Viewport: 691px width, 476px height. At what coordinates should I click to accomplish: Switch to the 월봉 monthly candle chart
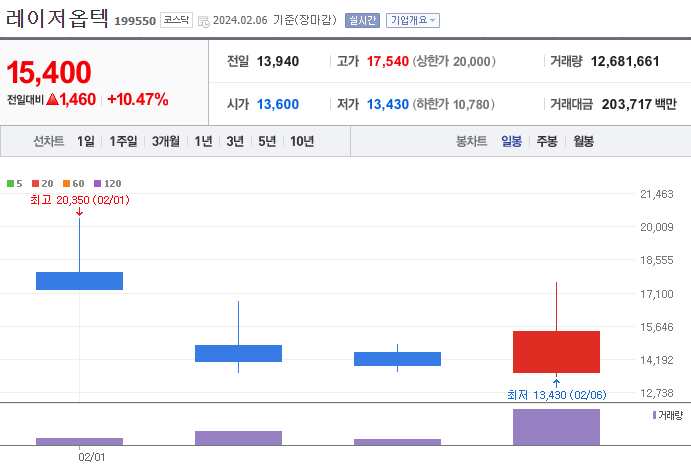[x=583, y=141]
